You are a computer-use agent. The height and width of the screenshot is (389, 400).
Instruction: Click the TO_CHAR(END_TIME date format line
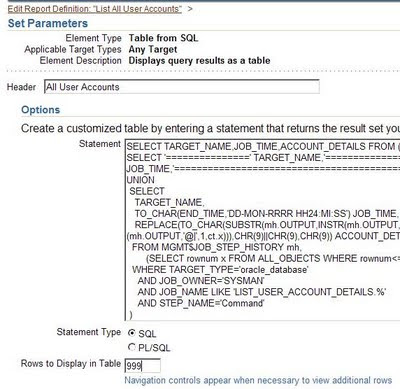[x=266, y=214]
